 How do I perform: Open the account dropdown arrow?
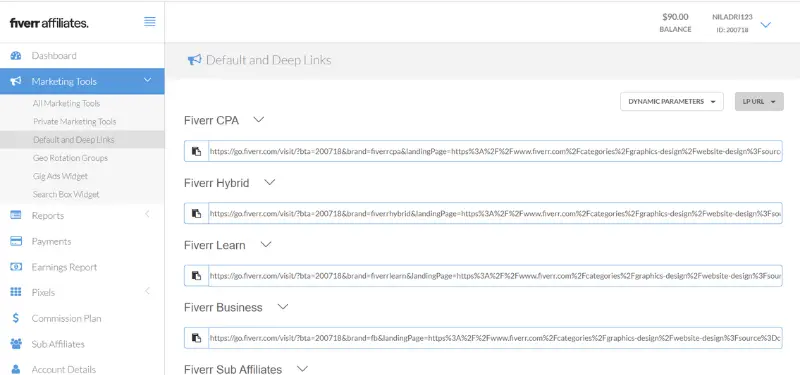[765, 24]
